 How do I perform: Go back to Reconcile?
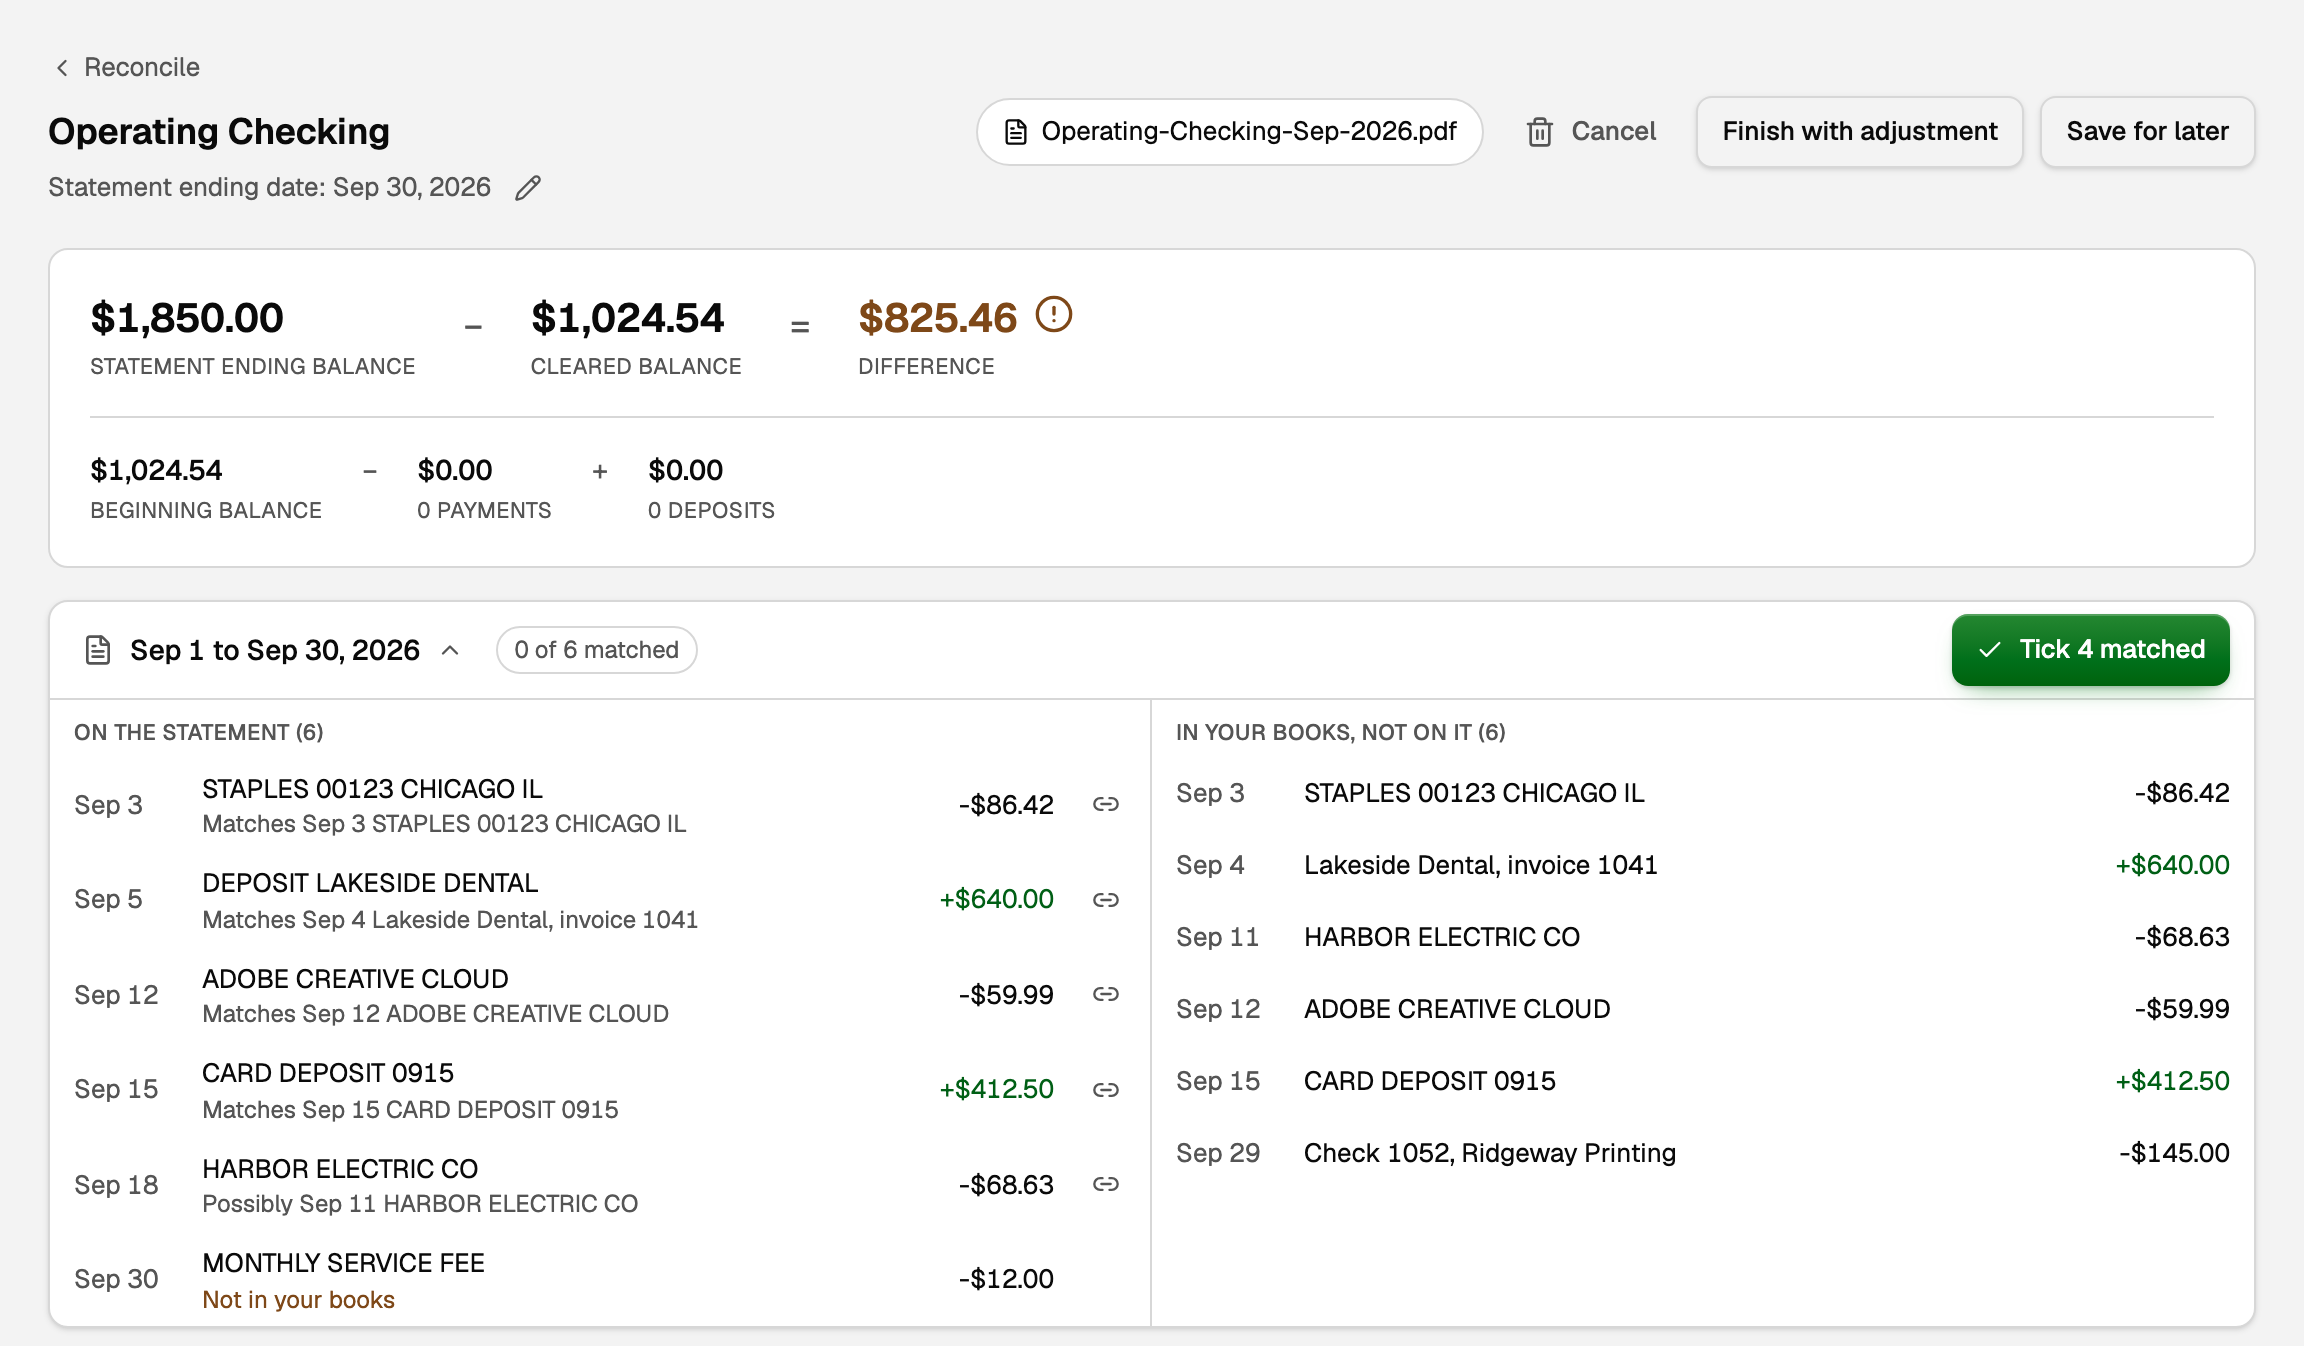tap(127, 67)
